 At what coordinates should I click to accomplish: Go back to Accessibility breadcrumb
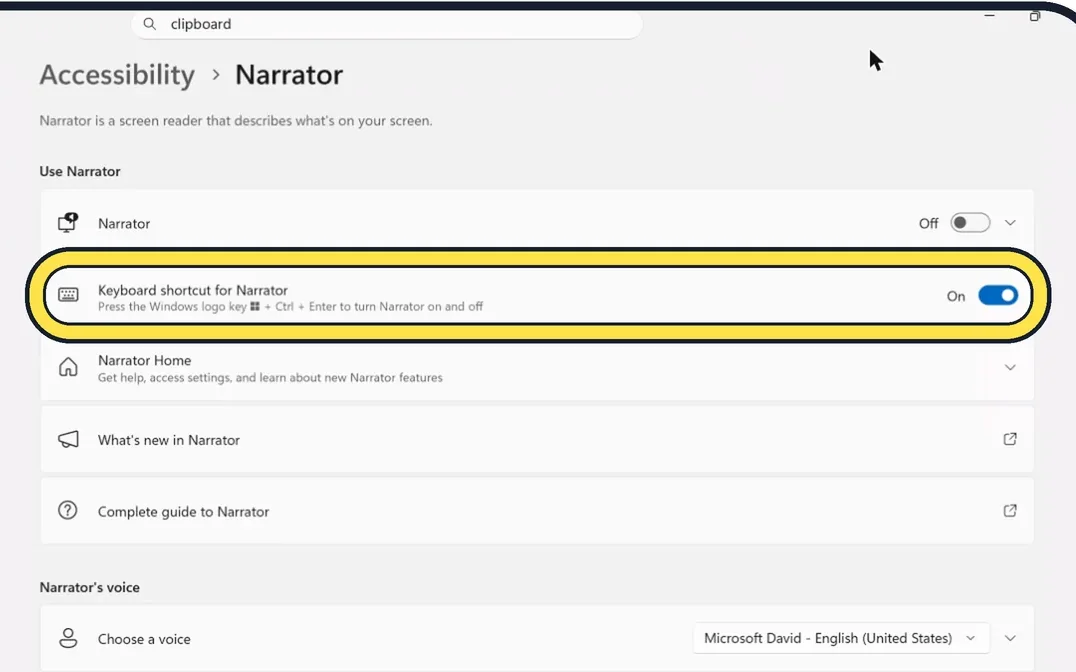click(117, 75)
